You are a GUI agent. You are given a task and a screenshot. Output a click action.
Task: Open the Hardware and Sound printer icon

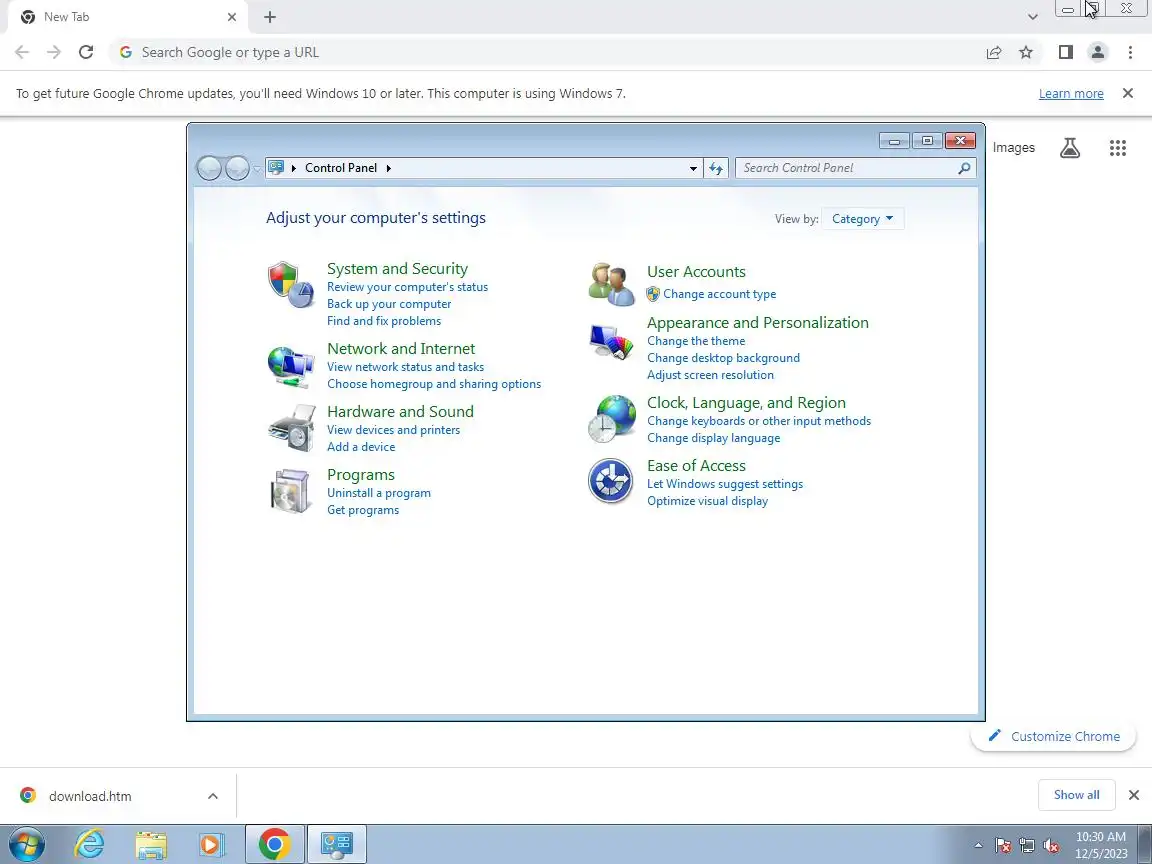coord(291,428)
